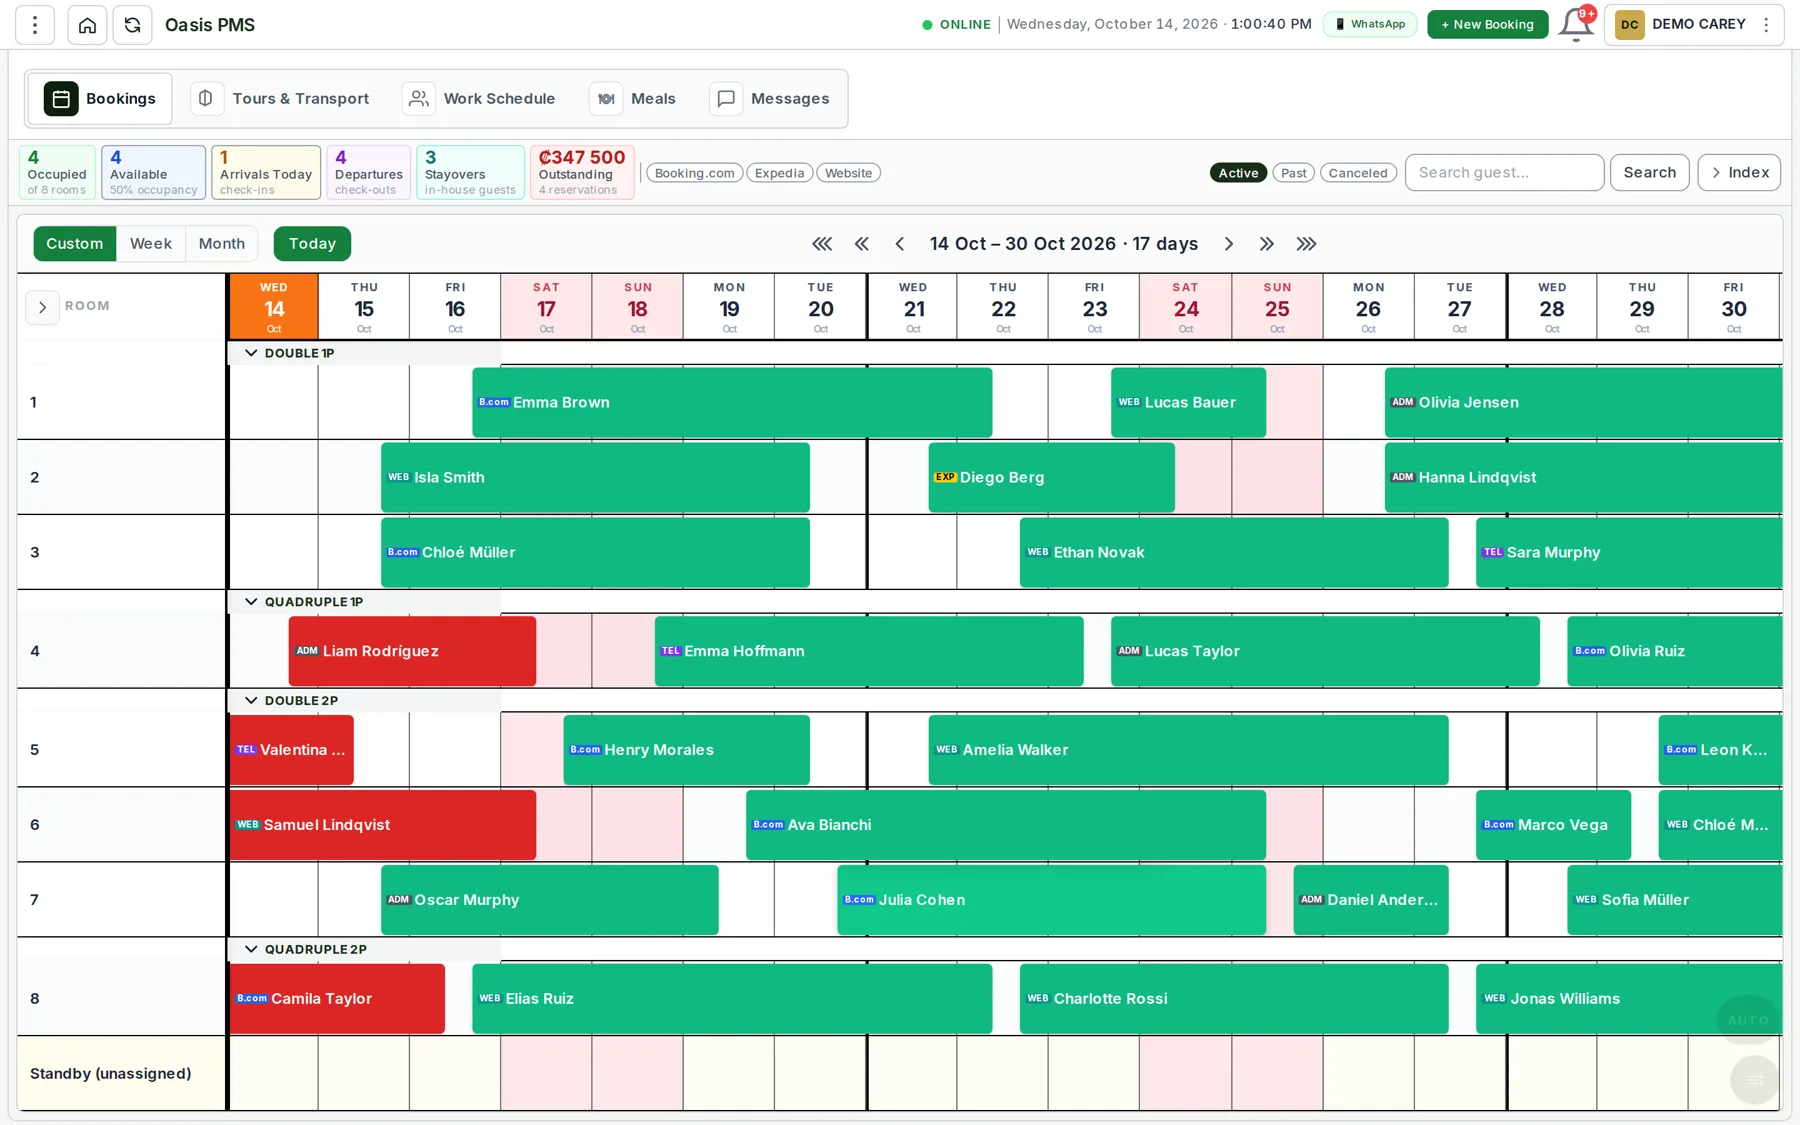Jump back with triple-chevron left arrow
Viewport: 1800px width, 1125px height.
pos(822,244)
